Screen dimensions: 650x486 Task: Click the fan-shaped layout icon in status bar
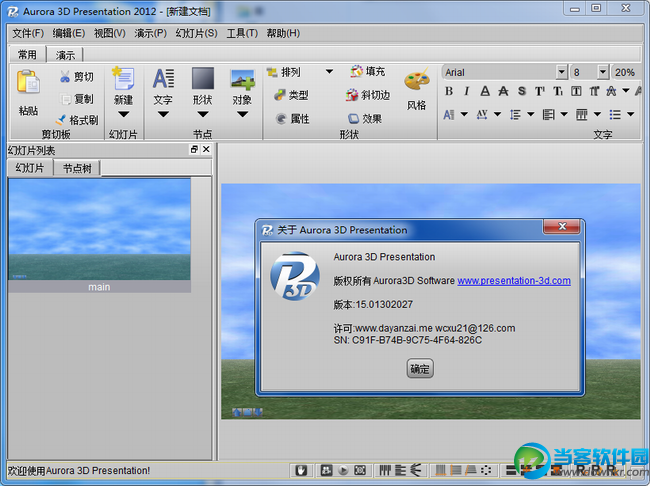415,470
